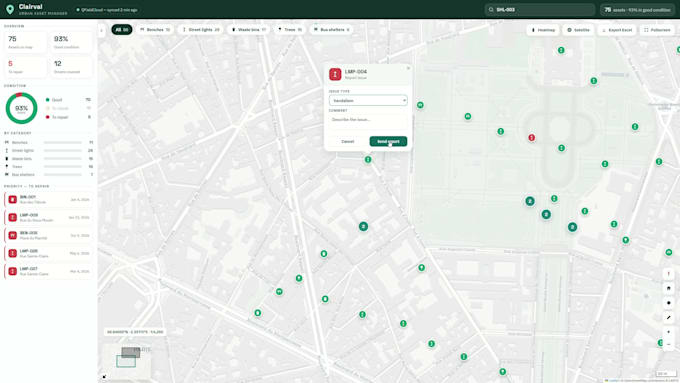Click the comment field in report dialog
The width and height of the screenshot is (680, 383).
[368, 121]
